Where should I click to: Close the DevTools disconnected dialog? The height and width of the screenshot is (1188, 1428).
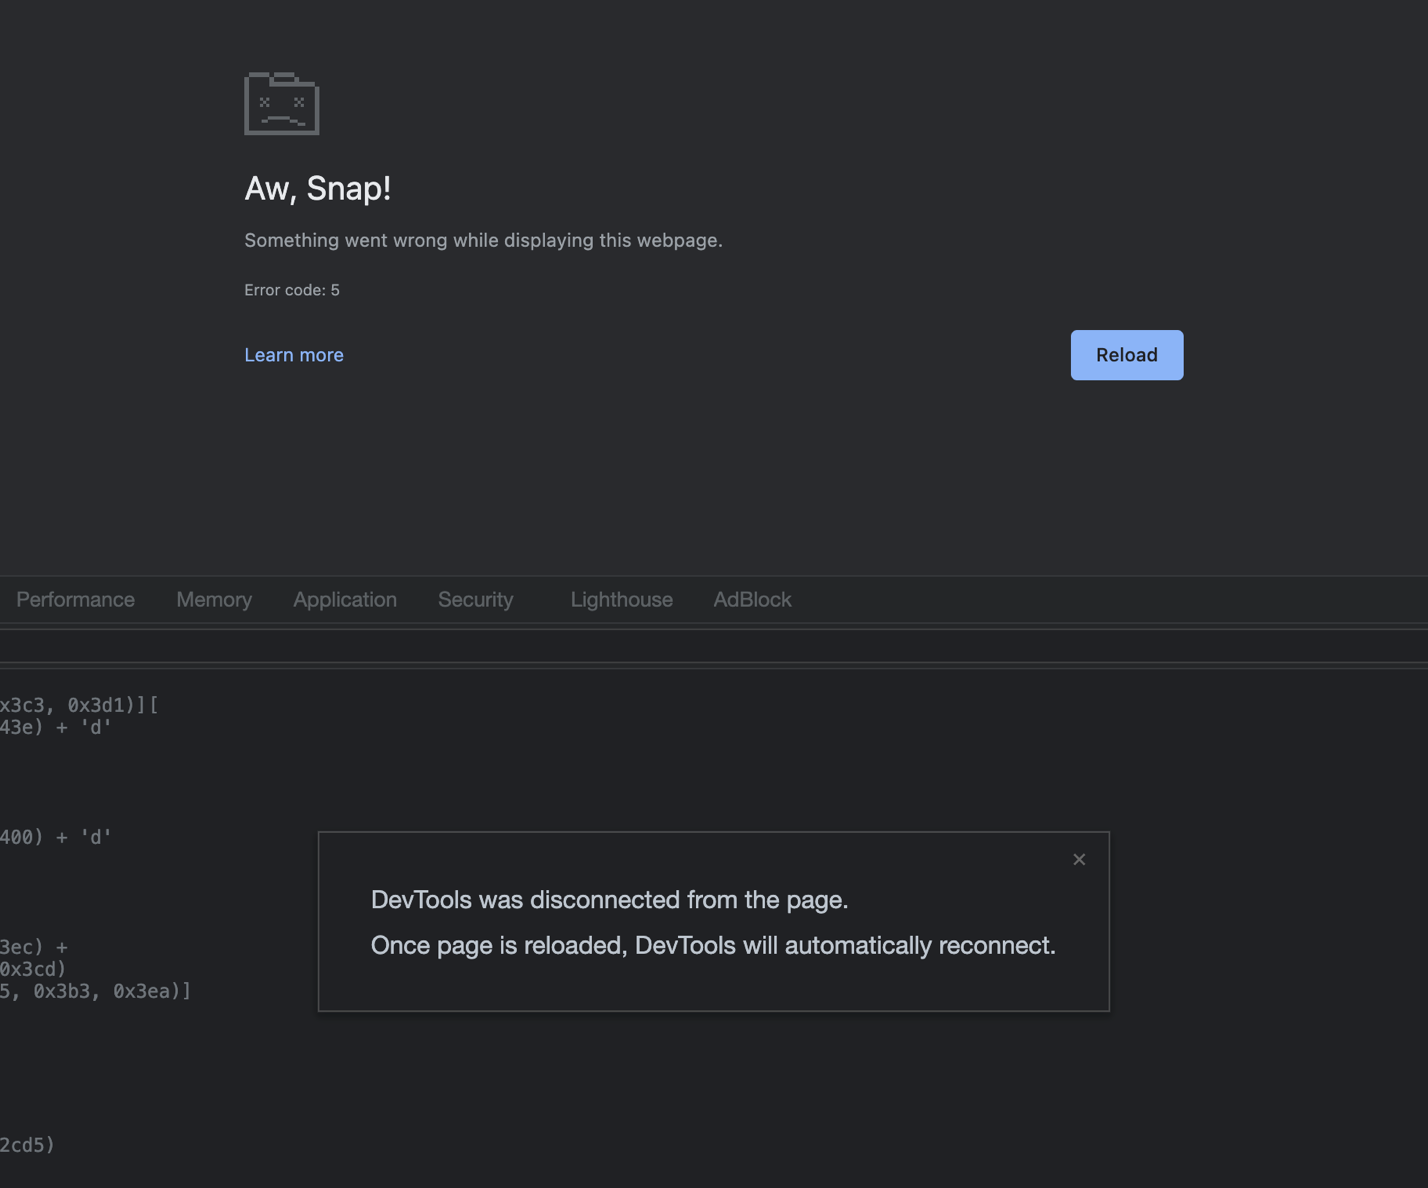1079,859
